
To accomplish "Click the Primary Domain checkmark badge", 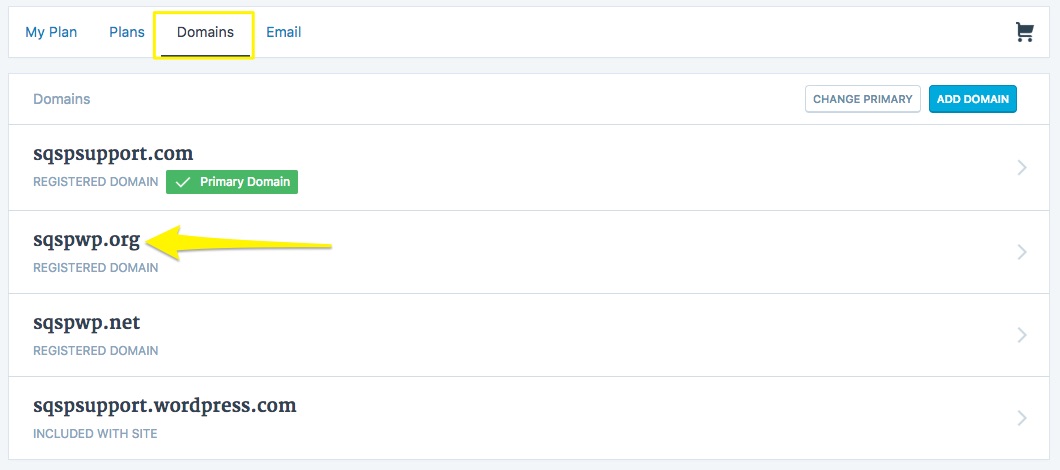I will pyautogui.click(x=232, y=182).
